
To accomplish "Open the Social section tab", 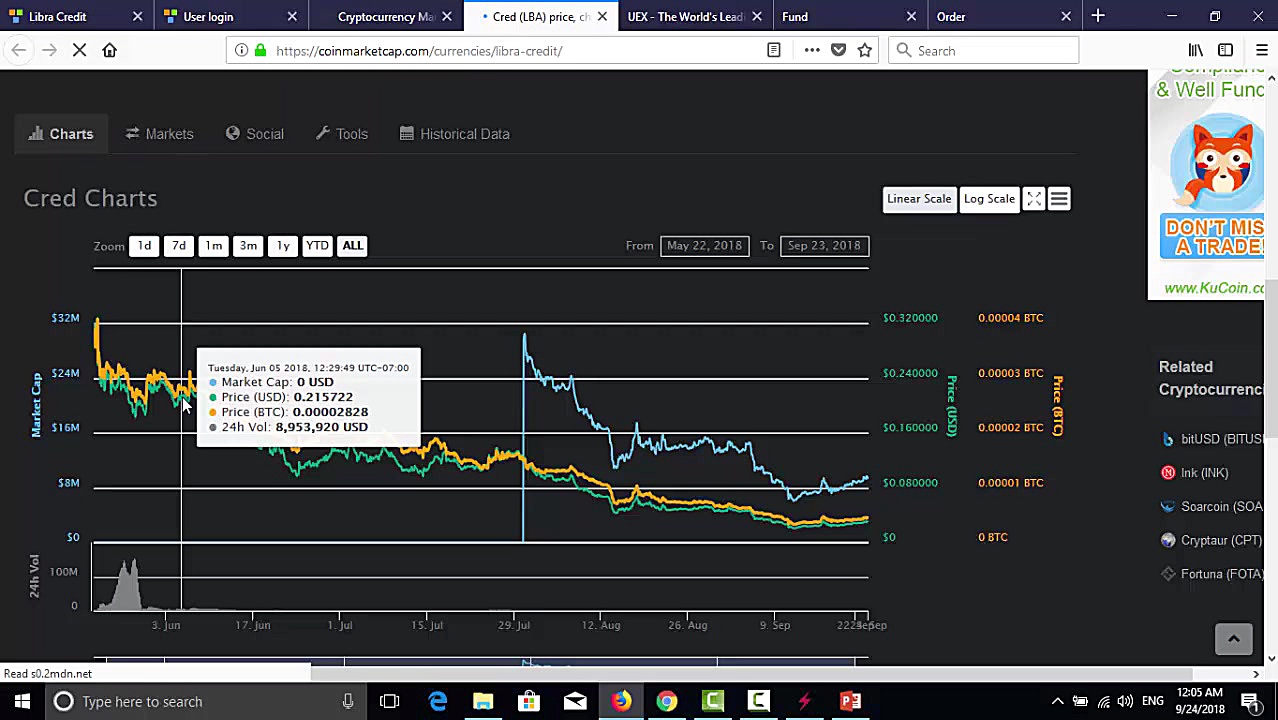I will tap(254, 134).
